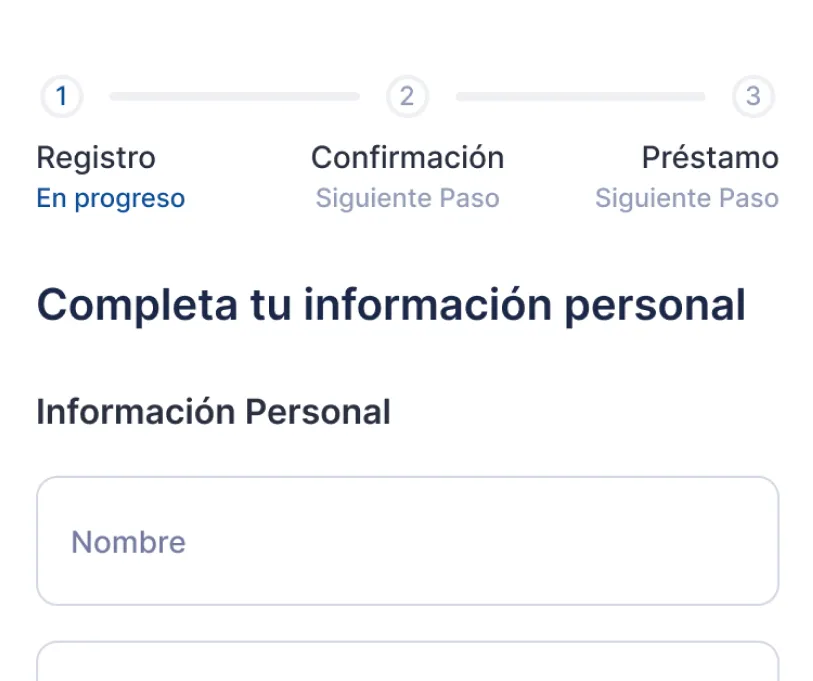
Task: Click progress bar between steps 1 and 2
Action: click(x=234, y=97)
